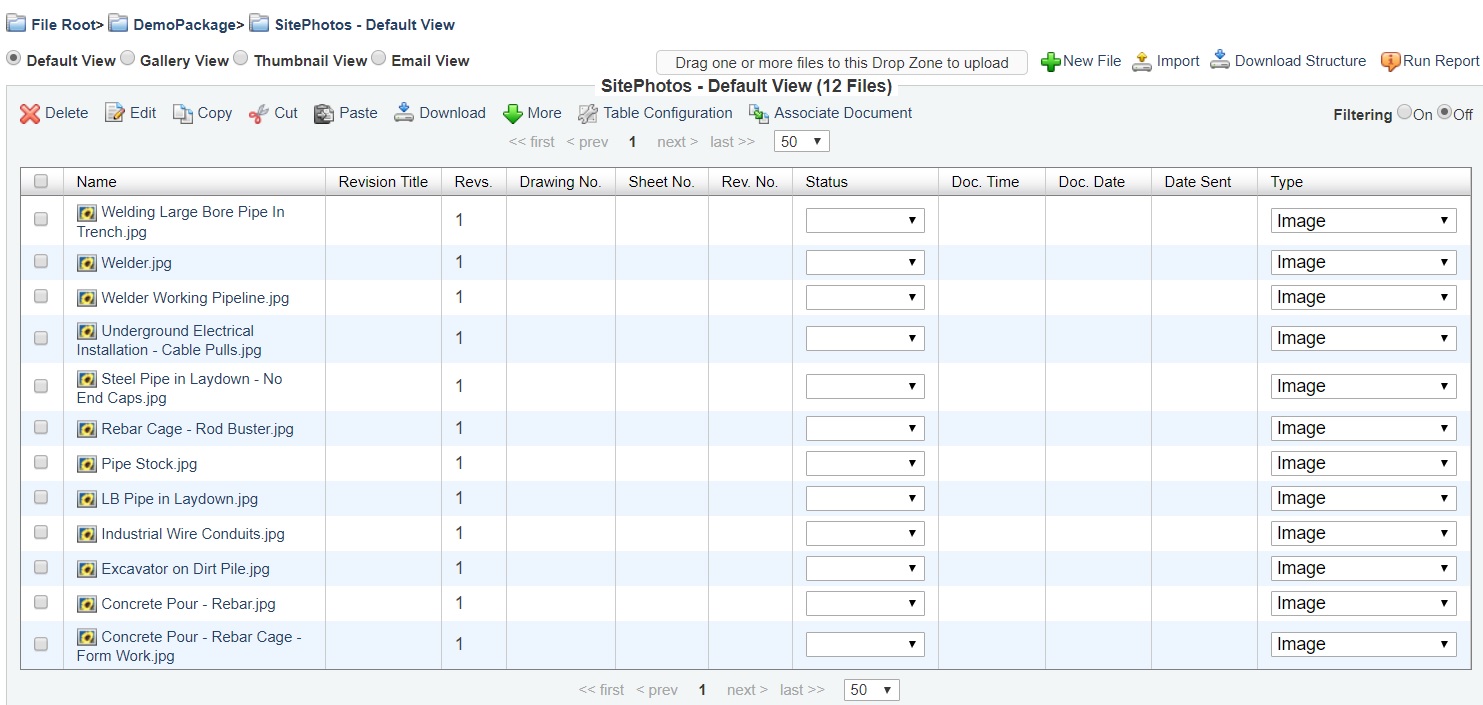Screen dimensions: 1483x705
Task: Click the file upload Drop Zone box
Action: (842, 63)
